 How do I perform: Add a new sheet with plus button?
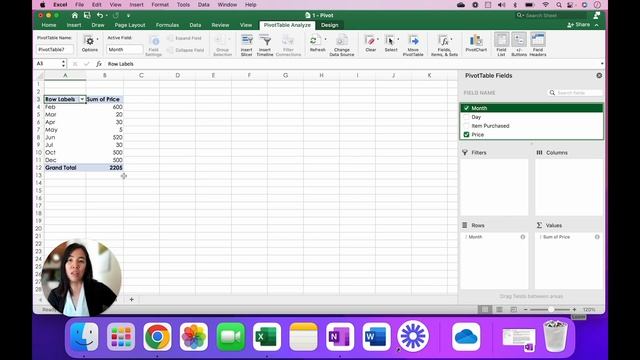(131, 300)
